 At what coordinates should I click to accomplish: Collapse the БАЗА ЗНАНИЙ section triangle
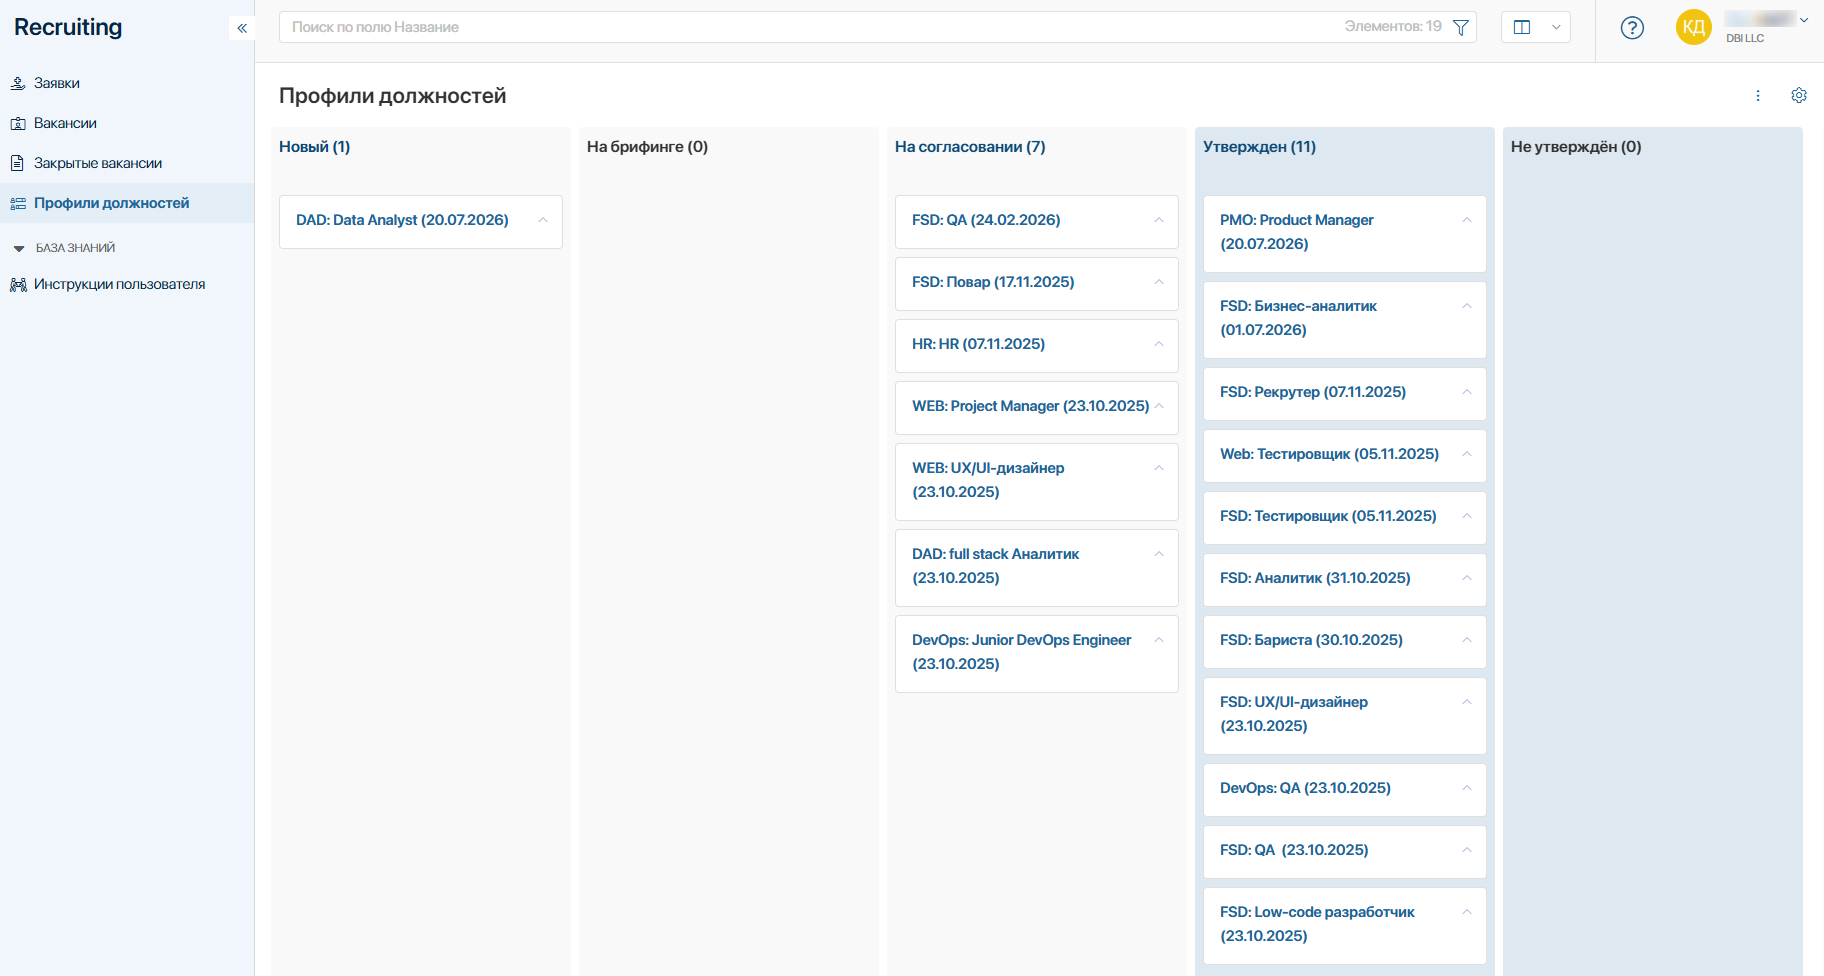(x=19, y=248)
